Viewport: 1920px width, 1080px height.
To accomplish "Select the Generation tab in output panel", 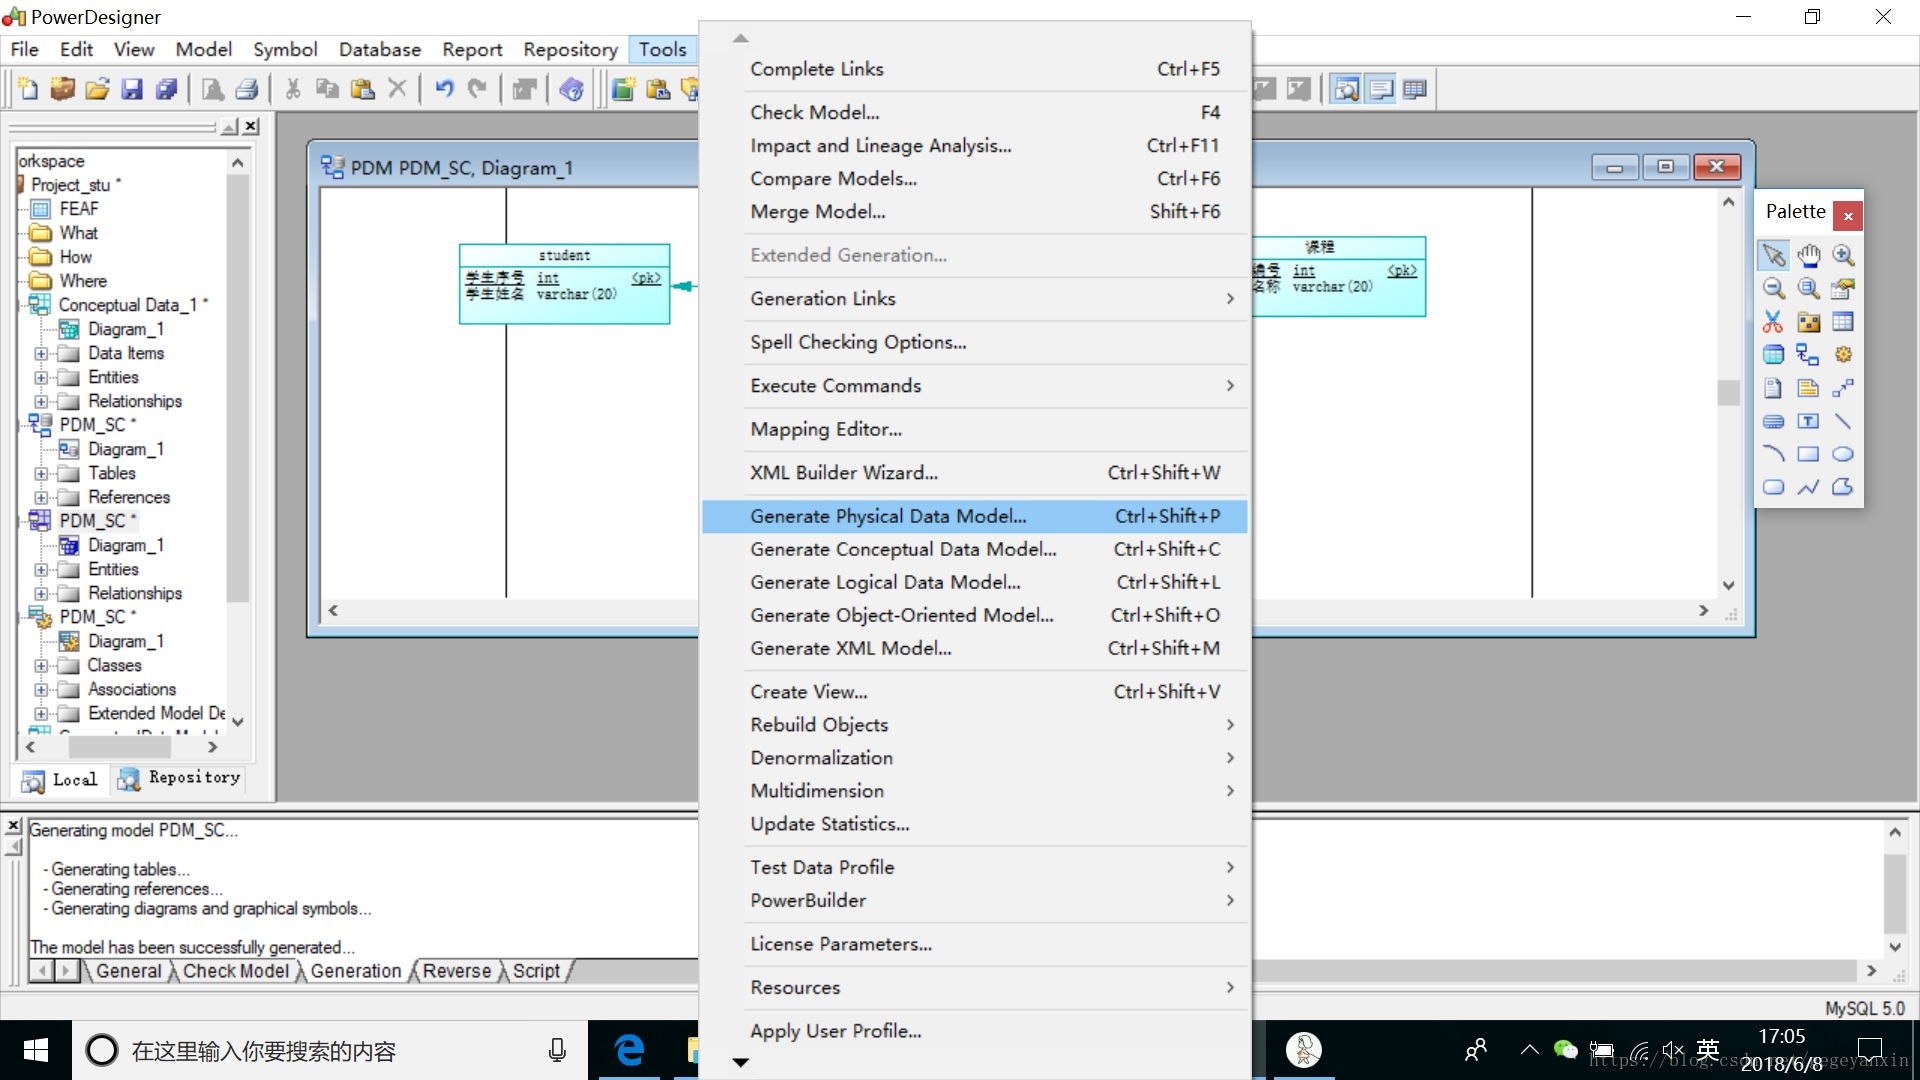I will pos(356,973).
